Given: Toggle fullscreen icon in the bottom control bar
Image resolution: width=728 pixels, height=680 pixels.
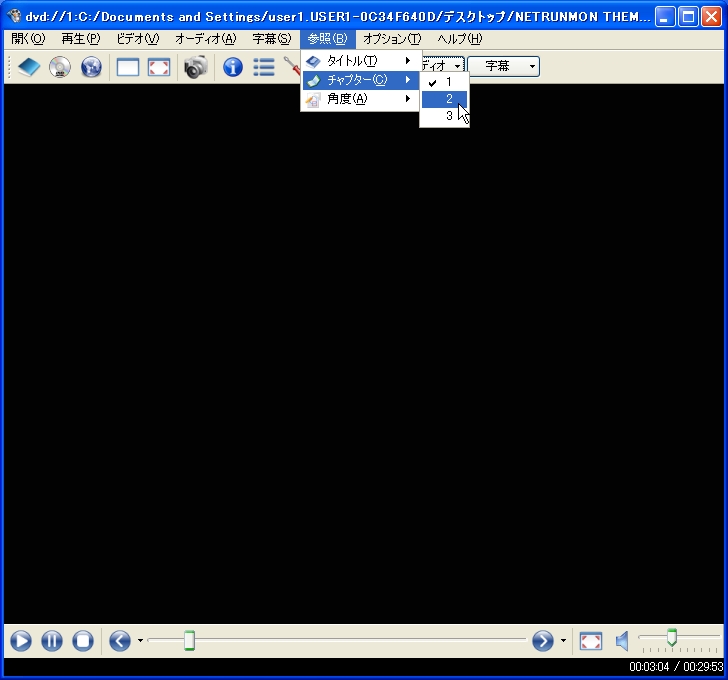Looking at the screenshot, I should [591, 641].
